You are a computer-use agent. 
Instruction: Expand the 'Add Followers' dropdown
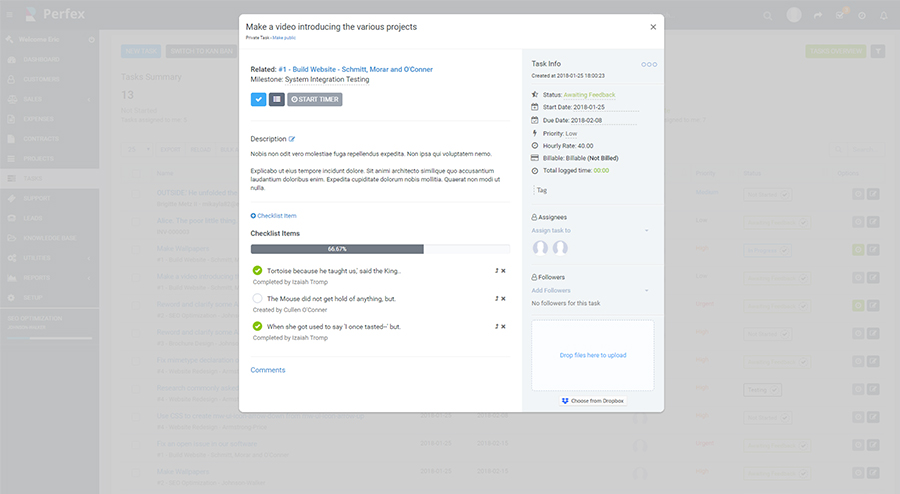[590, 290]
